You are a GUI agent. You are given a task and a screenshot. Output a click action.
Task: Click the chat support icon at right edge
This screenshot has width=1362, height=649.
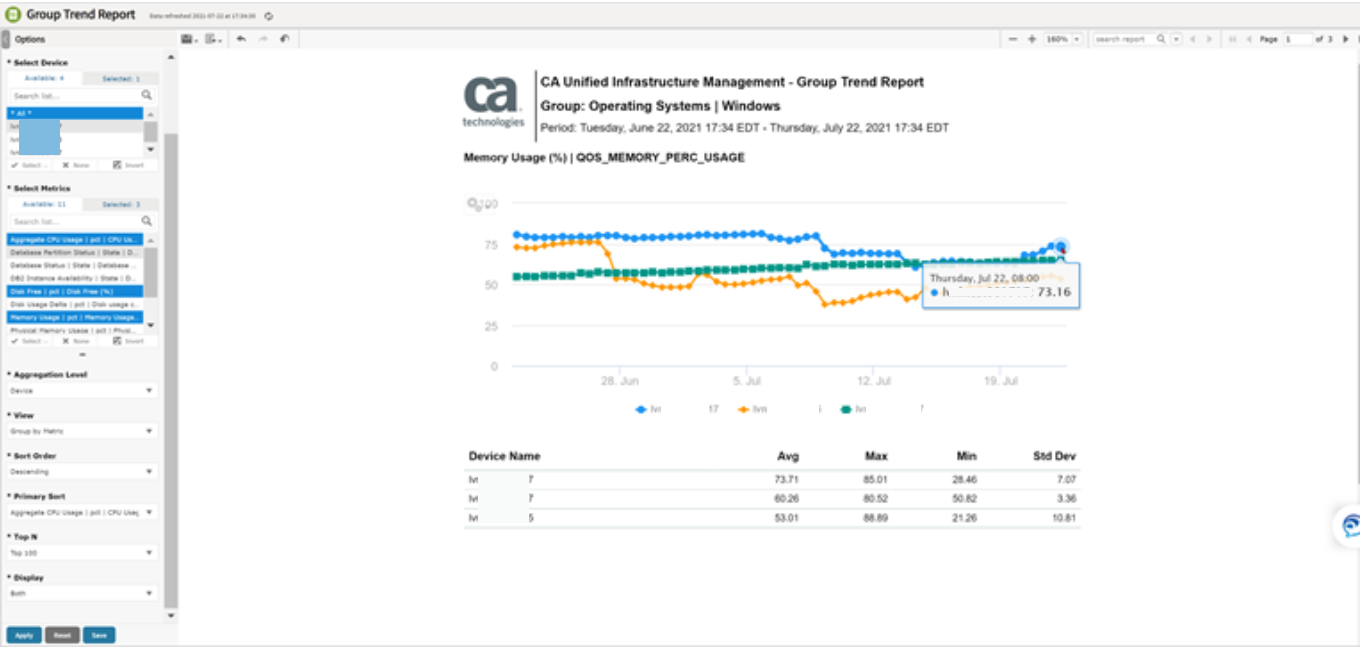(1350, 526)
